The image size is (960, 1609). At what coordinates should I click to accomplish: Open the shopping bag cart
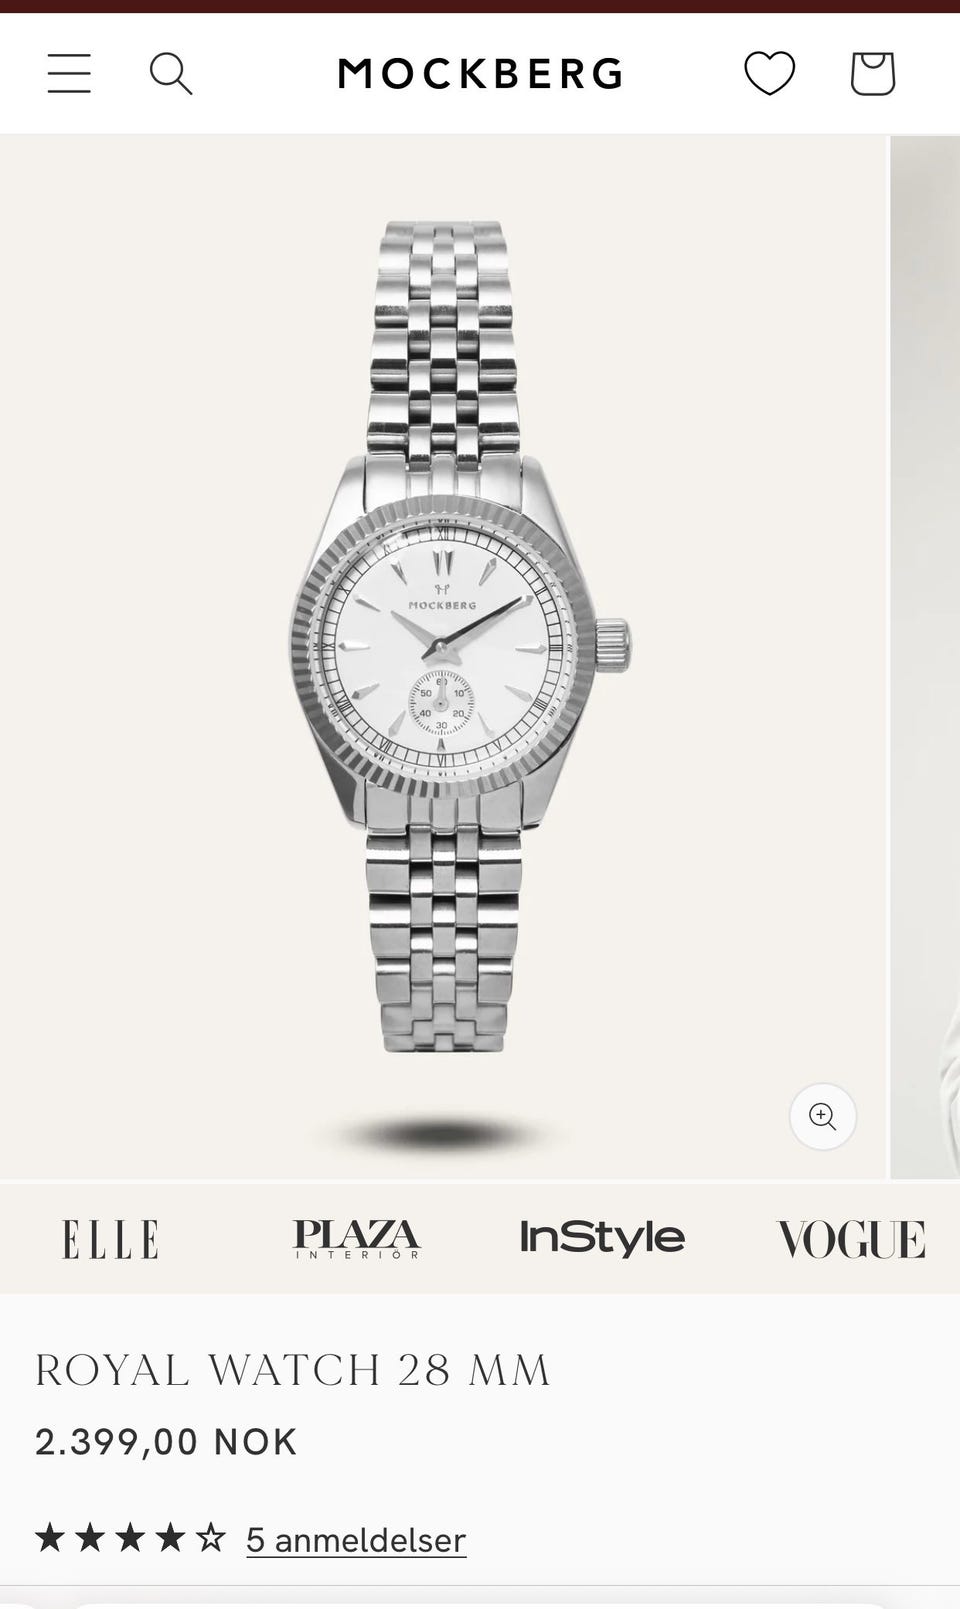872,74
